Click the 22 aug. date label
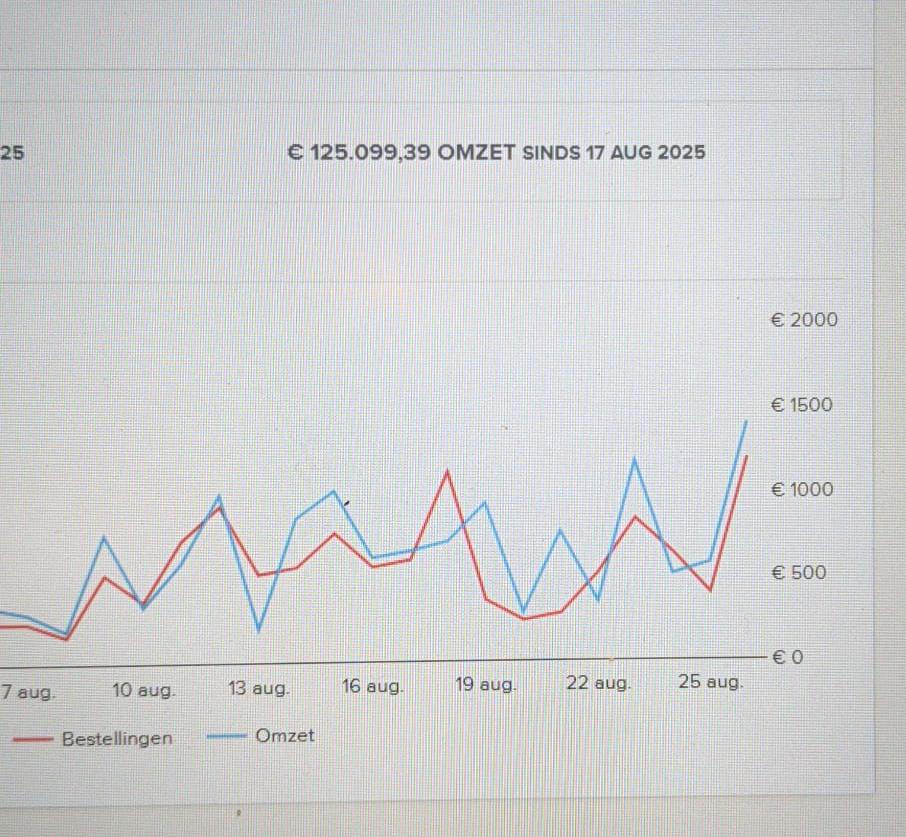 pos(599,683)
